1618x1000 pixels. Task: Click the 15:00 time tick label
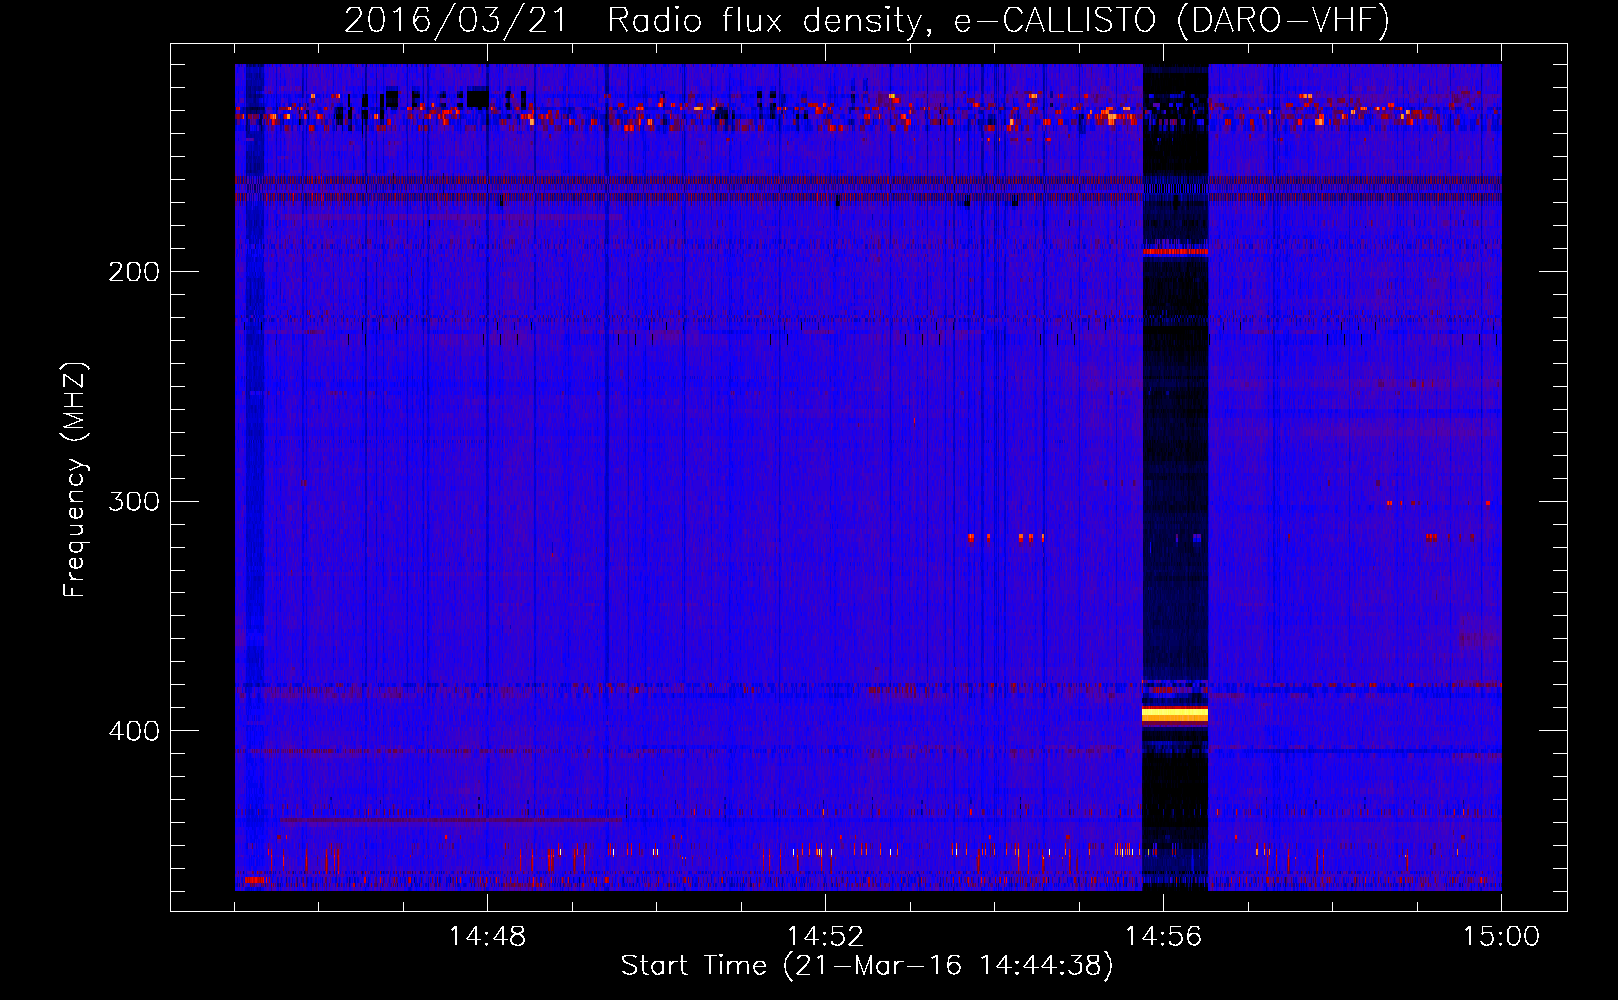1501,936
